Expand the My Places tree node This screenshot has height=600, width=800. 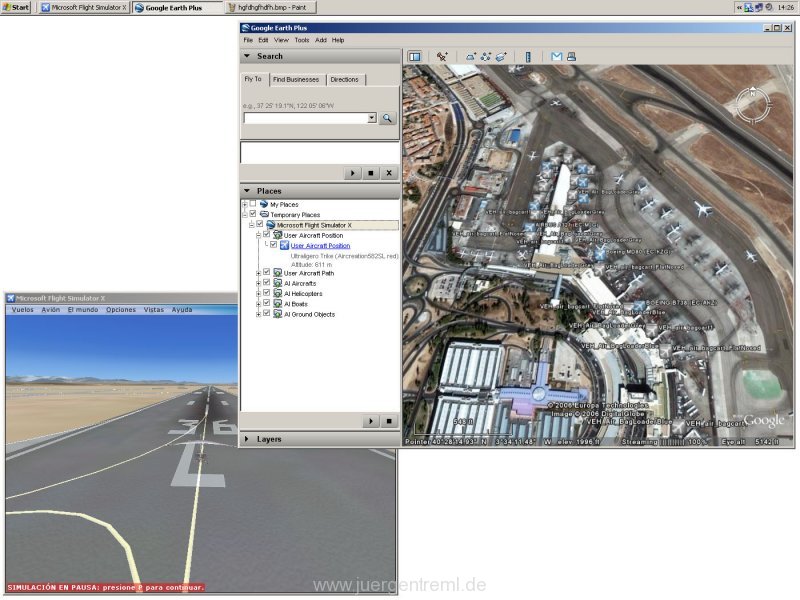(x=245, y=205)
